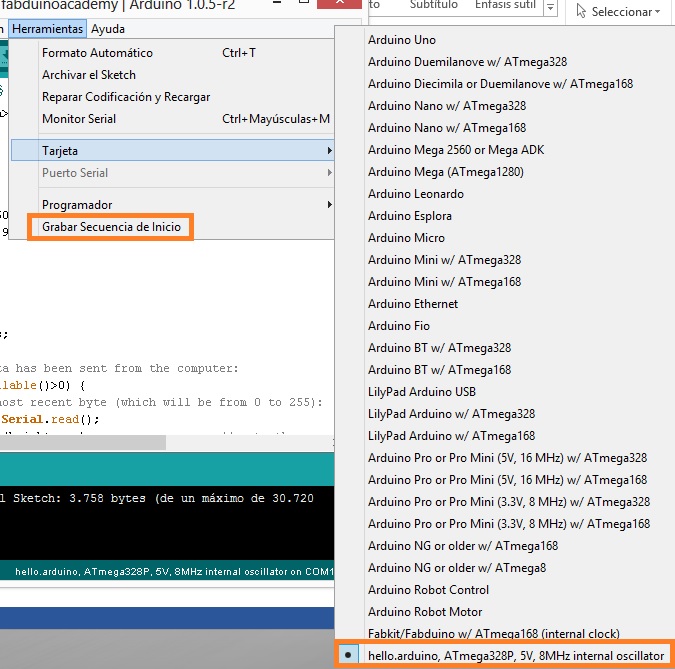Image resolution: width=675 pixels, height=669 pixels.
Task: Select Arduino Robot Control
Action: coord(504,590)
